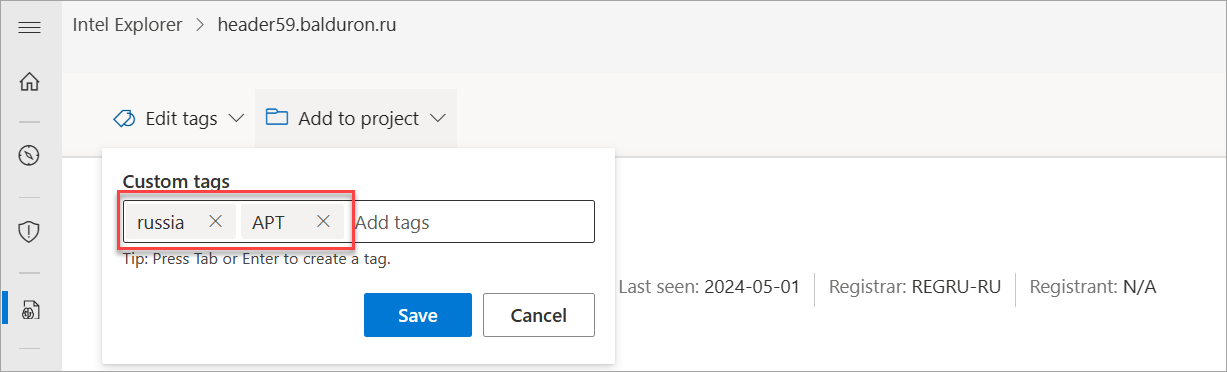The height and width of the screenshot is (372, 1227).
Task: Open the Add to project menu
Action: click(x=356, y=119)
